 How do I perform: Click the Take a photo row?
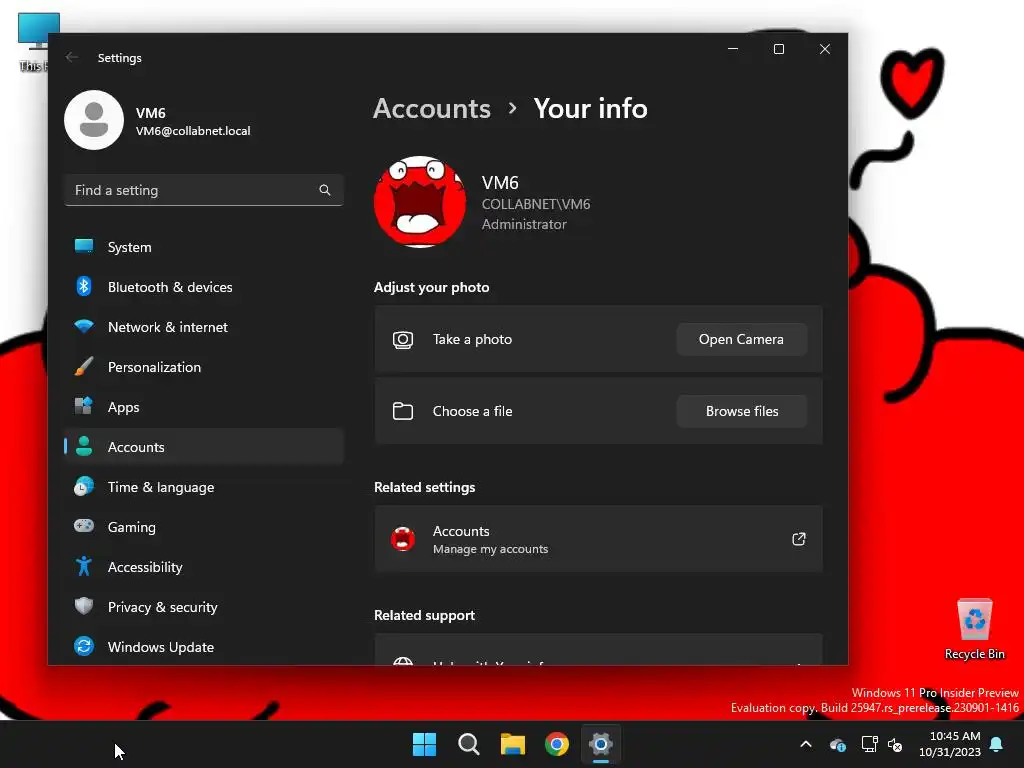coord(598,339)
